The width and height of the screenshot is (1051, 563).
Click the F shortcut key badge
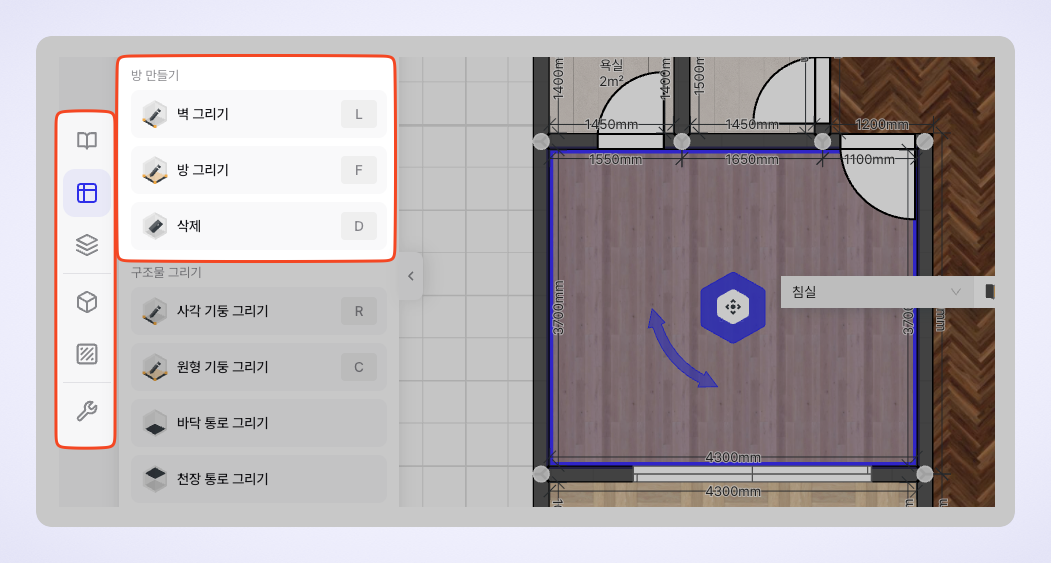click(359, 170)
